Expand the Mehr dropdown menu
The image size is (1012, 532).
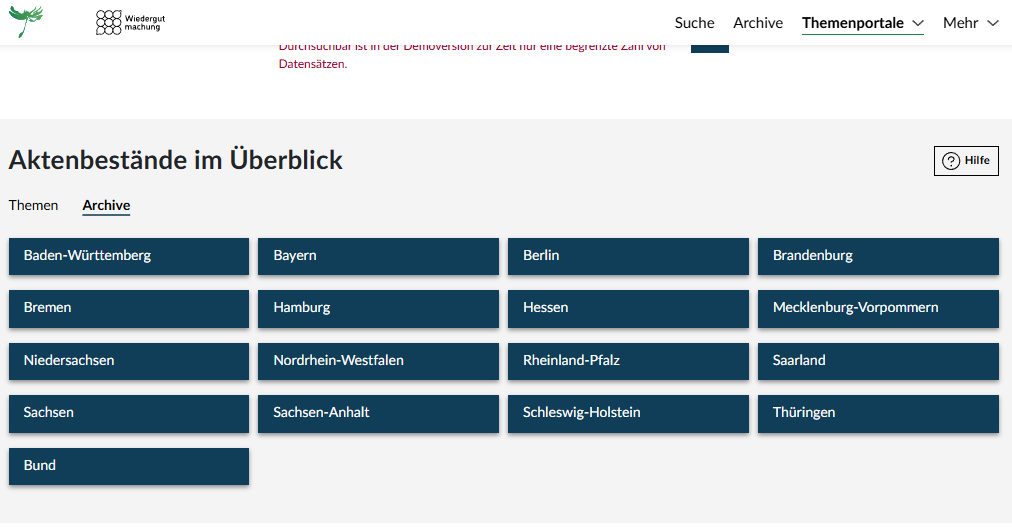click(970, 23)
